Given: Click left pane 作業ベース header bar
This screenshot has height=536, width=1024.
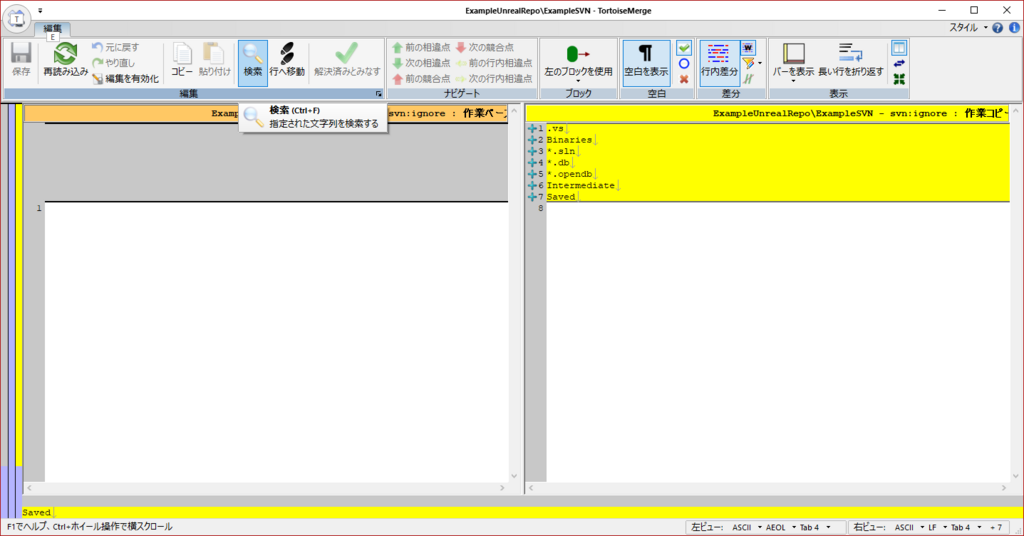Looking at the screenshot, I should [266, 114].
